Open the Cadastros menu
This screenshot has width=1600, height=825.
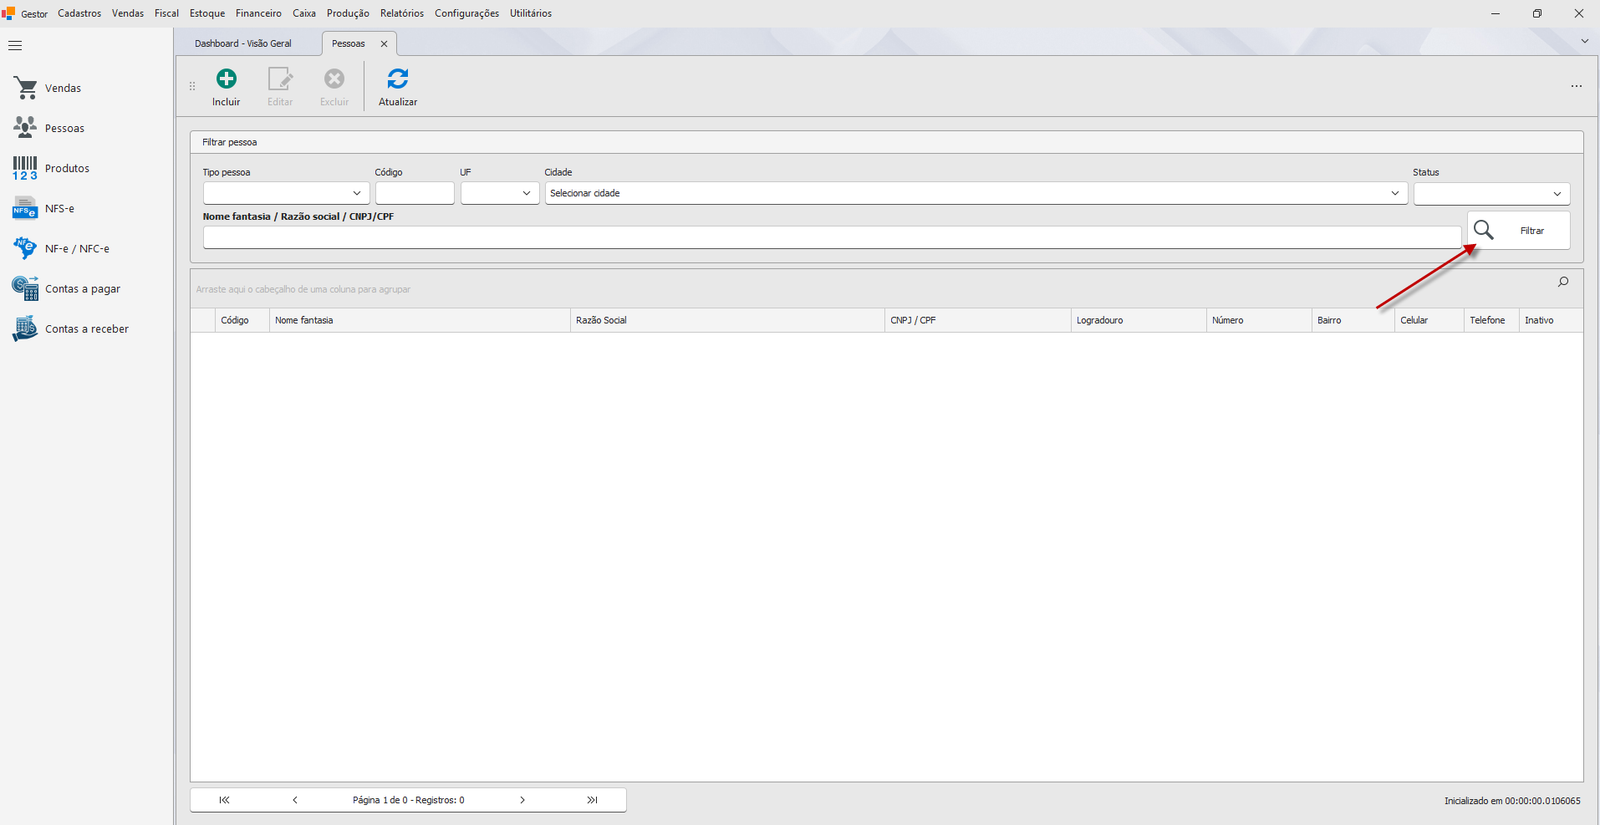point(79,13)
